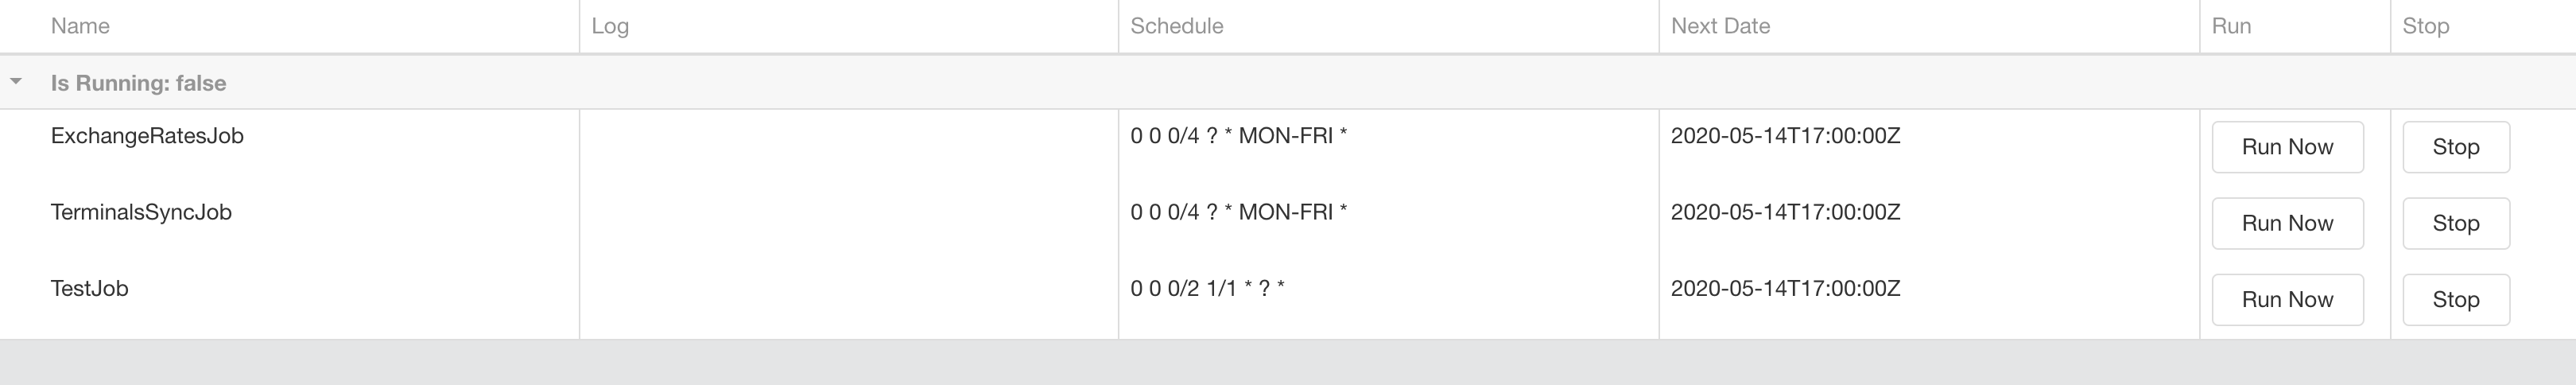The height and width of the screenshot is (385, 2576).
Task: Click the ExchangeRatesJob schedule cell
Action: 1238,136
